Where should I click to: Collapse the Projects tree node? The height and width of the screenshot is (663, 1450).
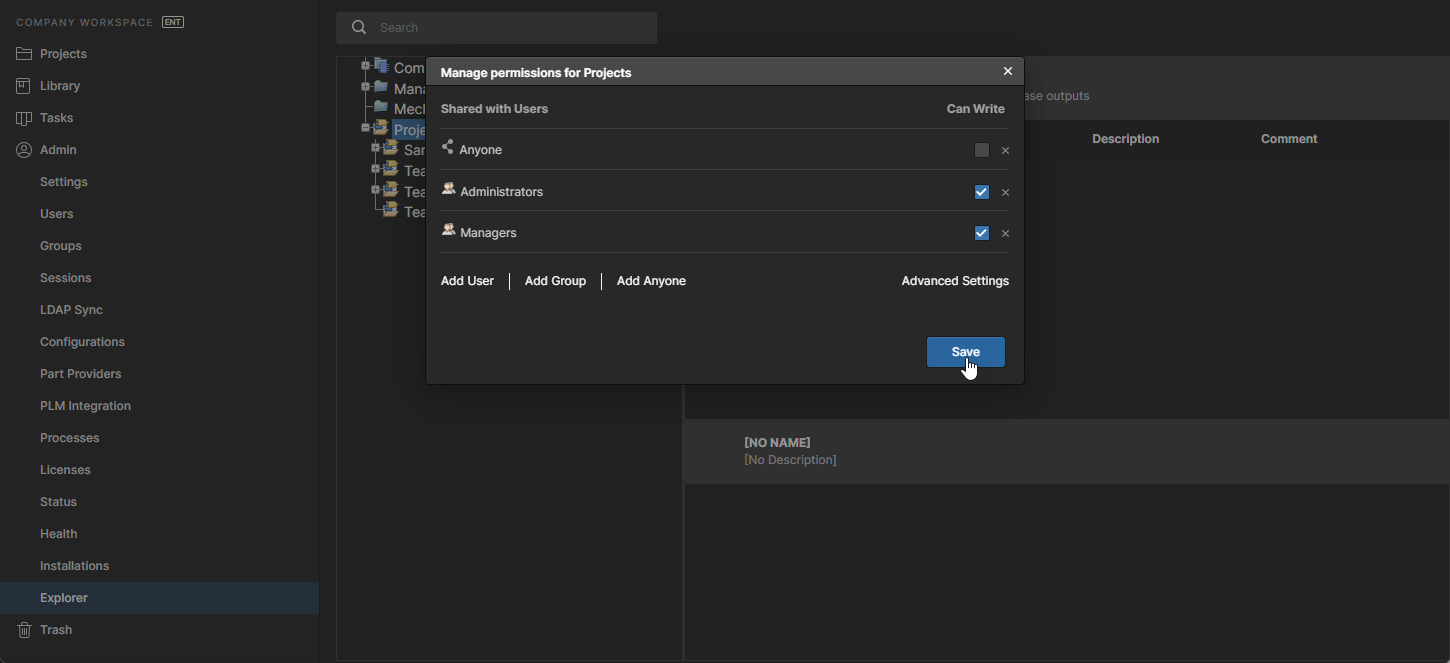click(x=366, y=128)
